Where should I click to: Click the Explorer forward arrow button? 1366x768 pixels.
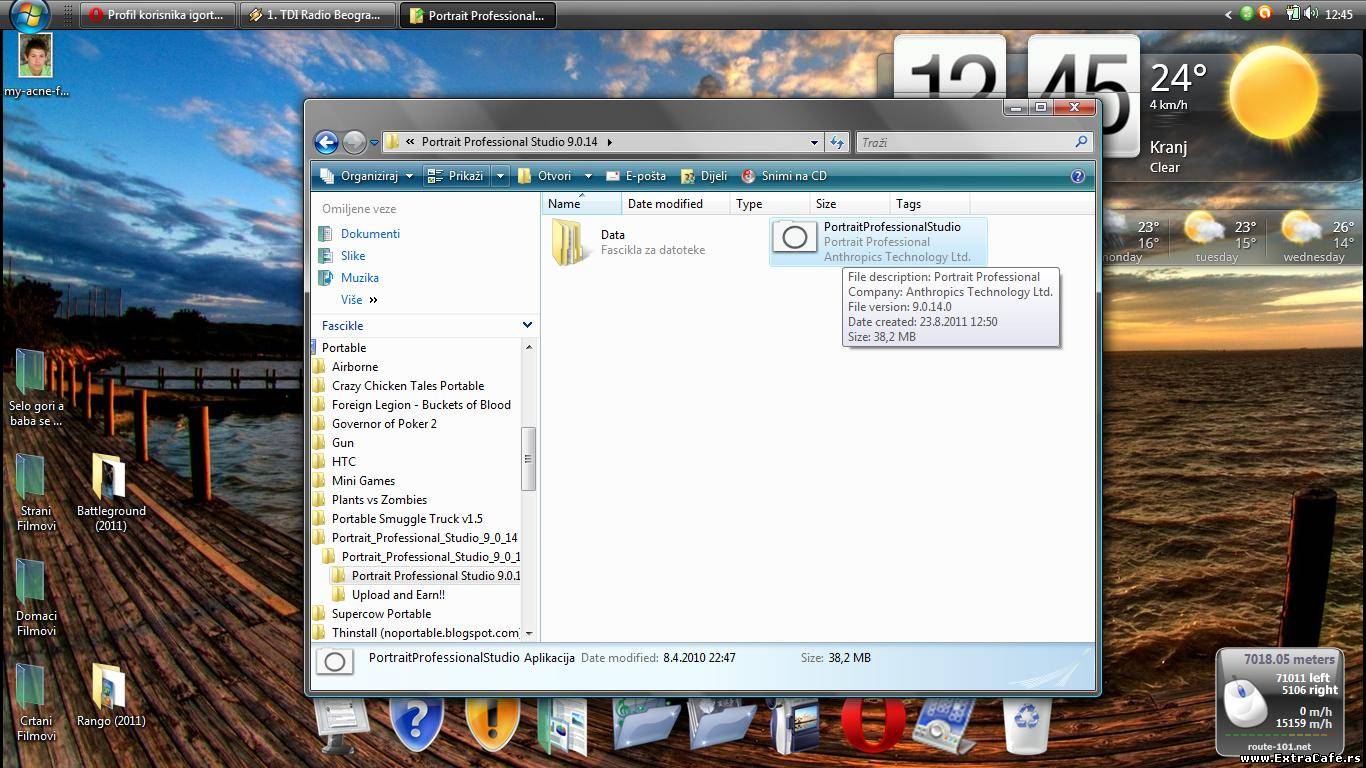tap(354, 142)
